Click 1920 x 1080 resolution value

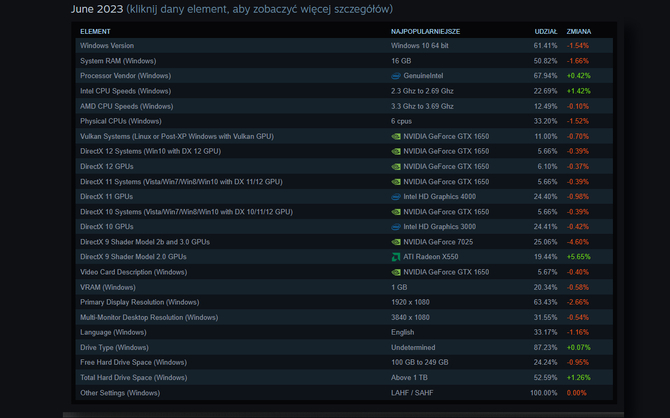click(x=410, y=302)
